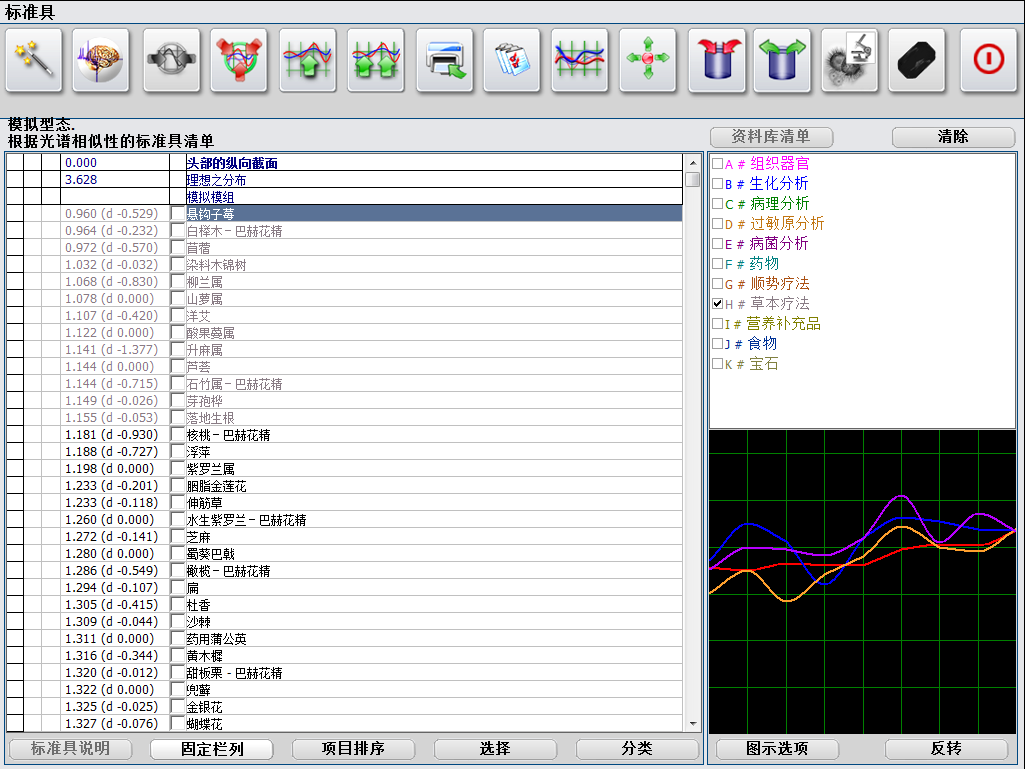The height and width of the screenshot is (769, 1025).
Task: Open the brain analysis toolbar icon
Action: pos(101,60)
